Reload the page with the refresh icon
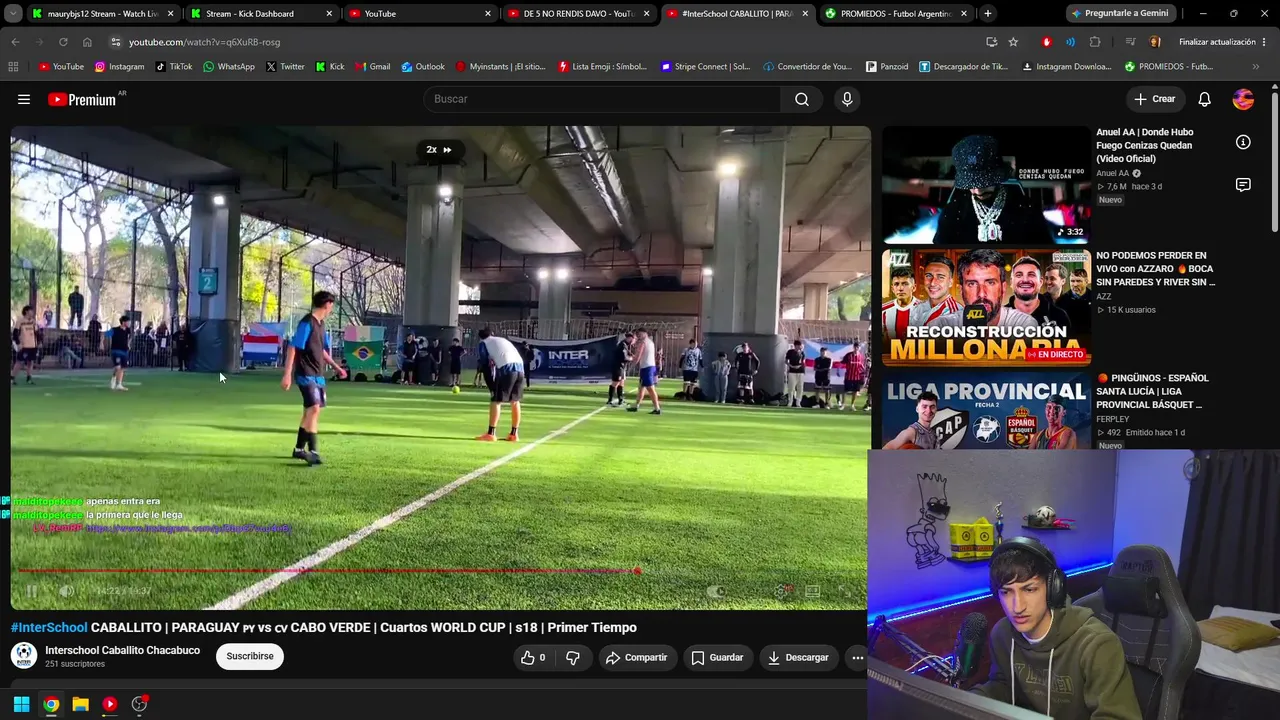The image size is (1280, 720). click(63, 42)
